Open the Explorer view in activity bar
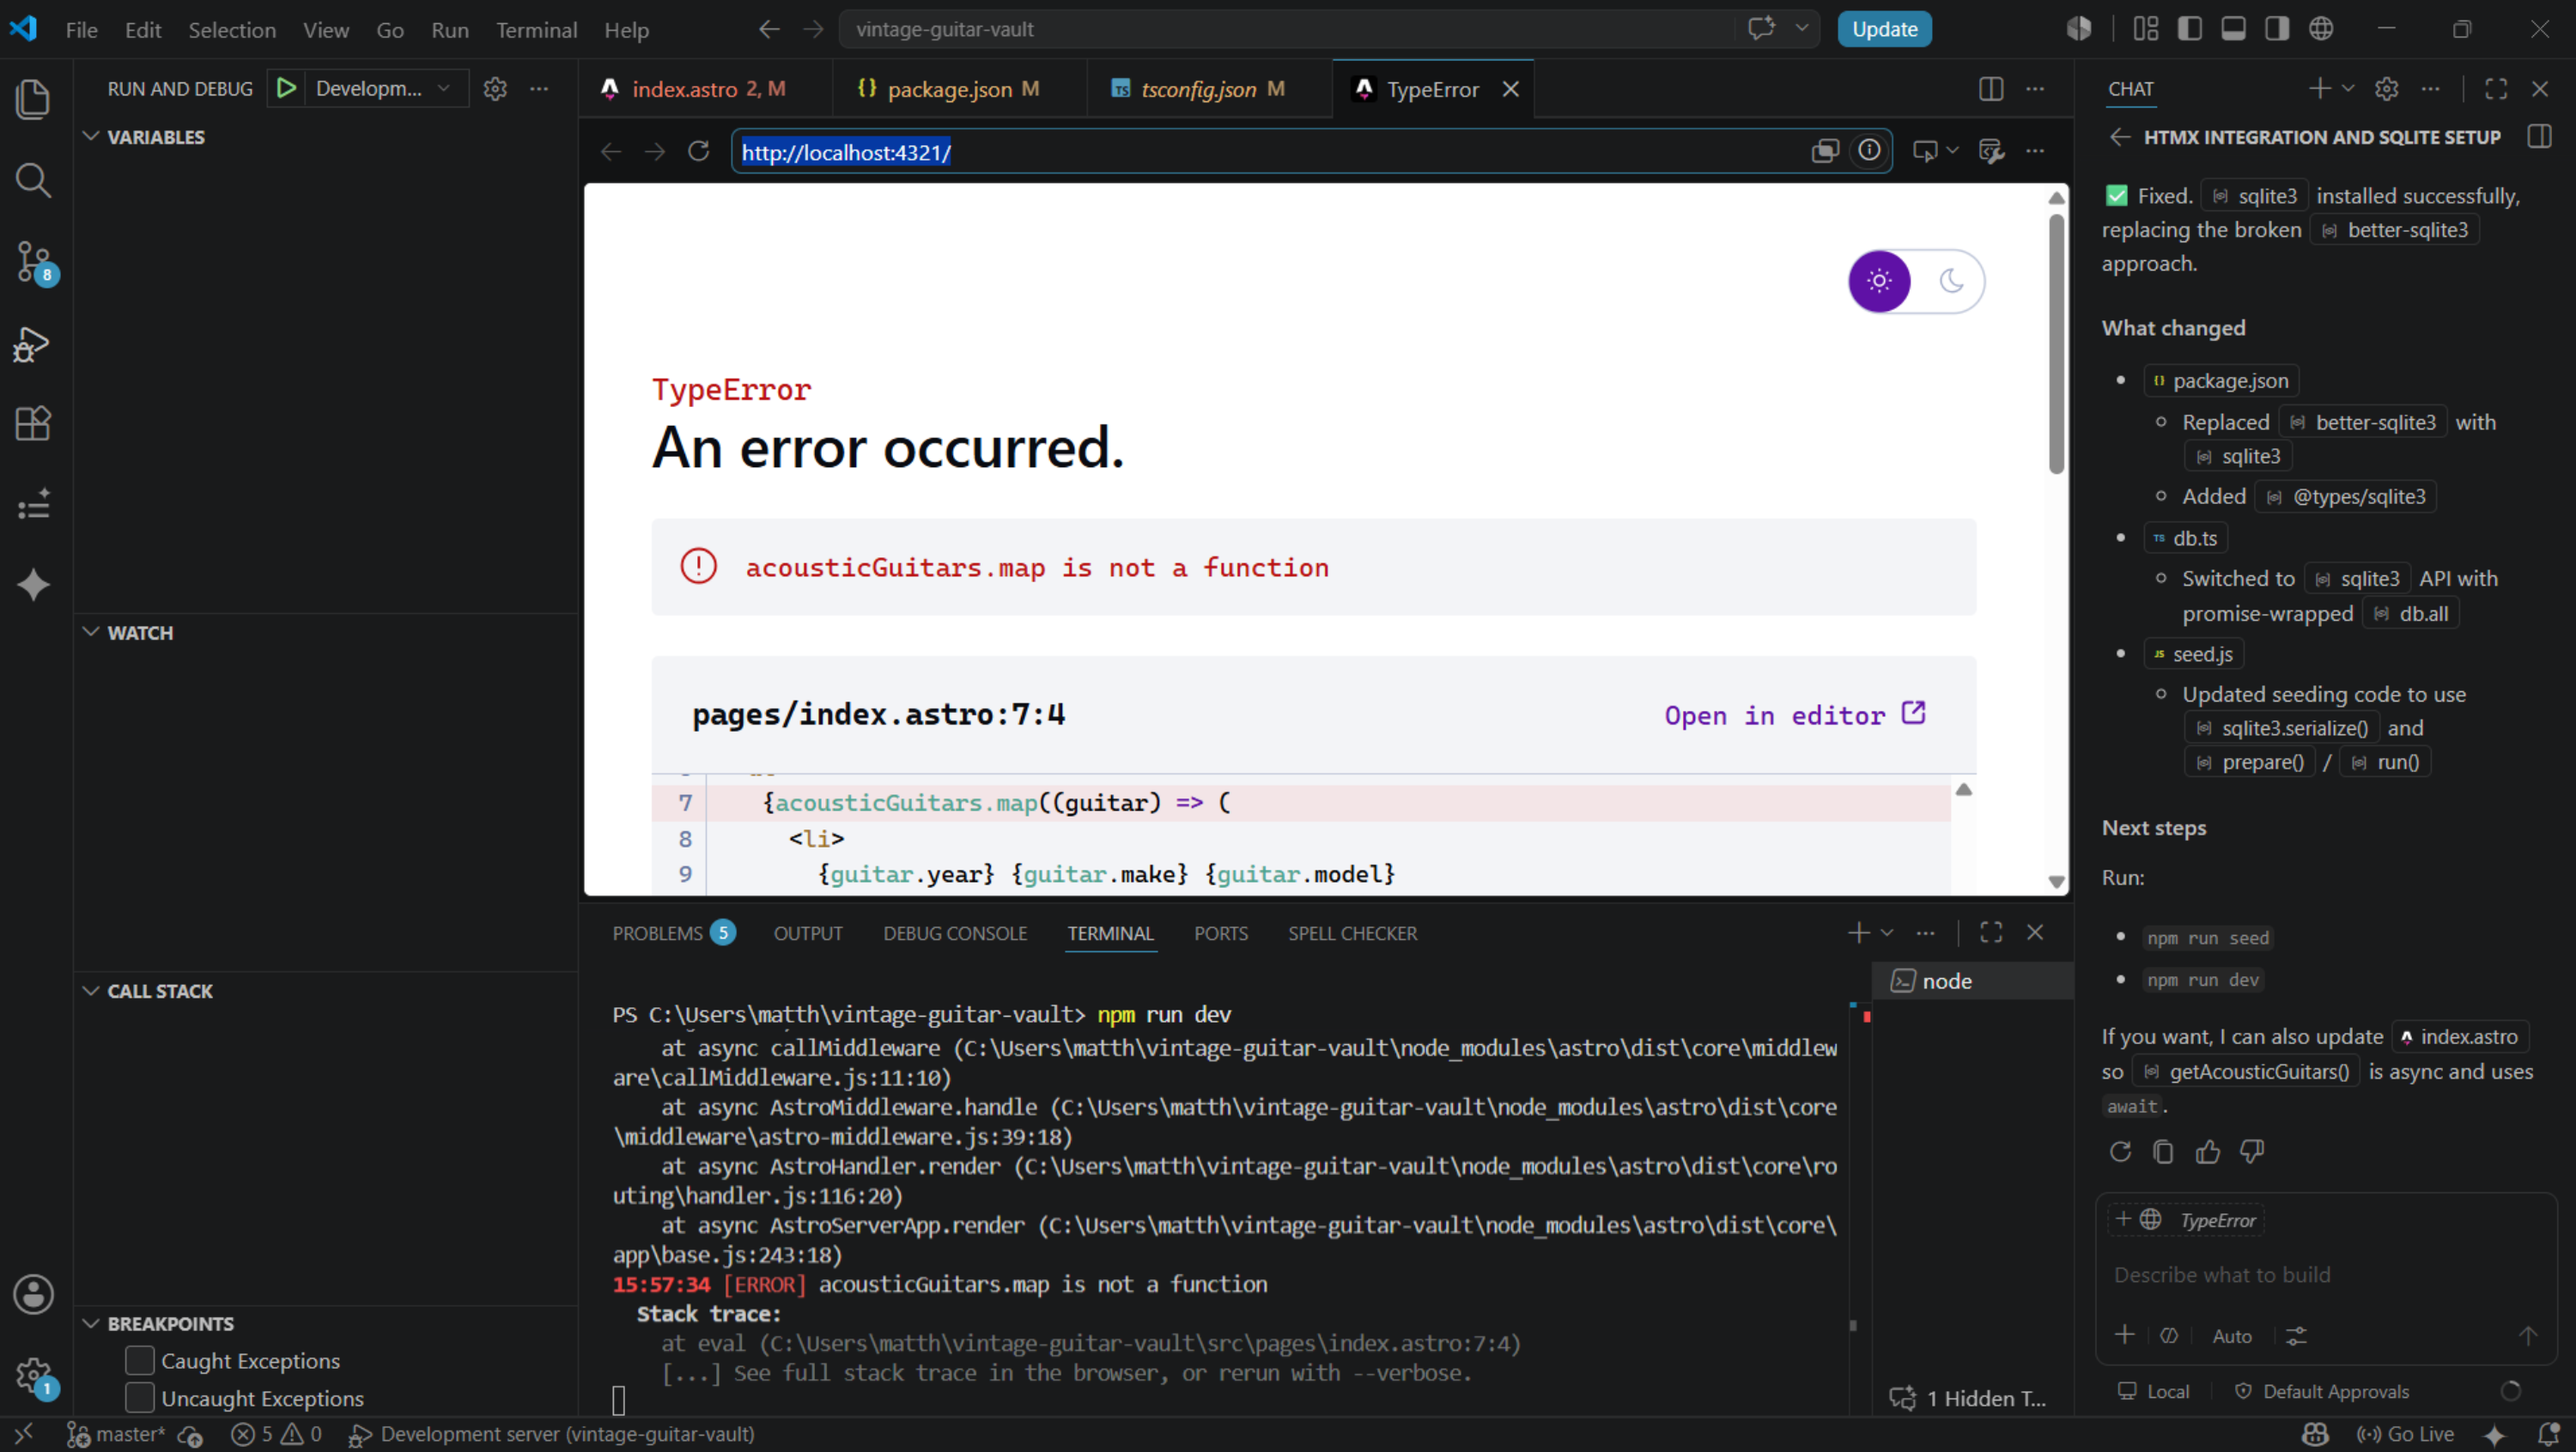2576x1452 pixels. 33,99
